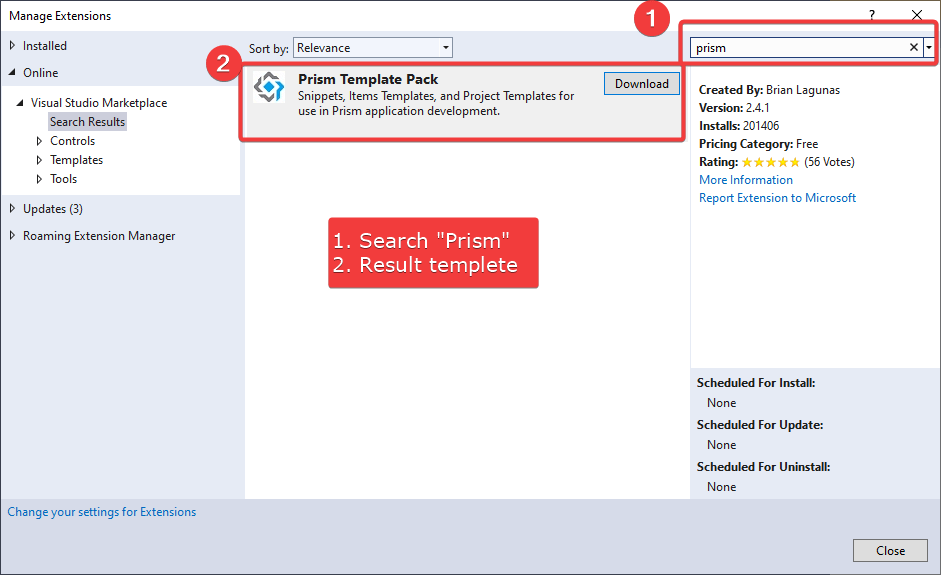Click the Sort by: label
Screen dimensions: 941x575
269,49
